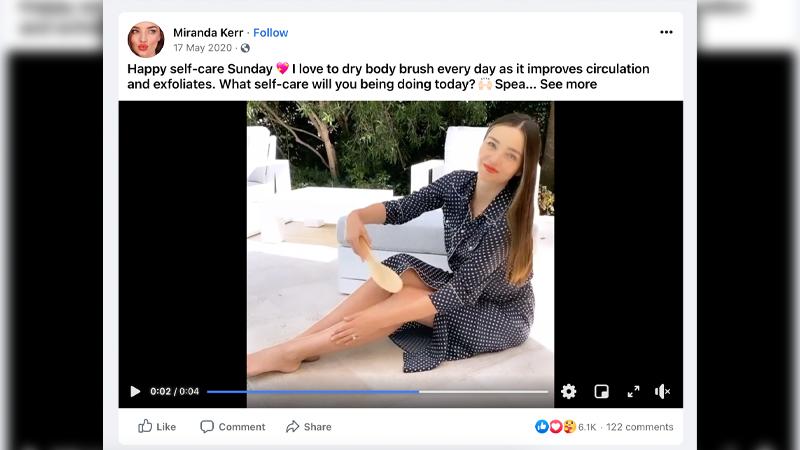Click the public audience globe icon
The image size is (800, 450).
coord(245,48)
